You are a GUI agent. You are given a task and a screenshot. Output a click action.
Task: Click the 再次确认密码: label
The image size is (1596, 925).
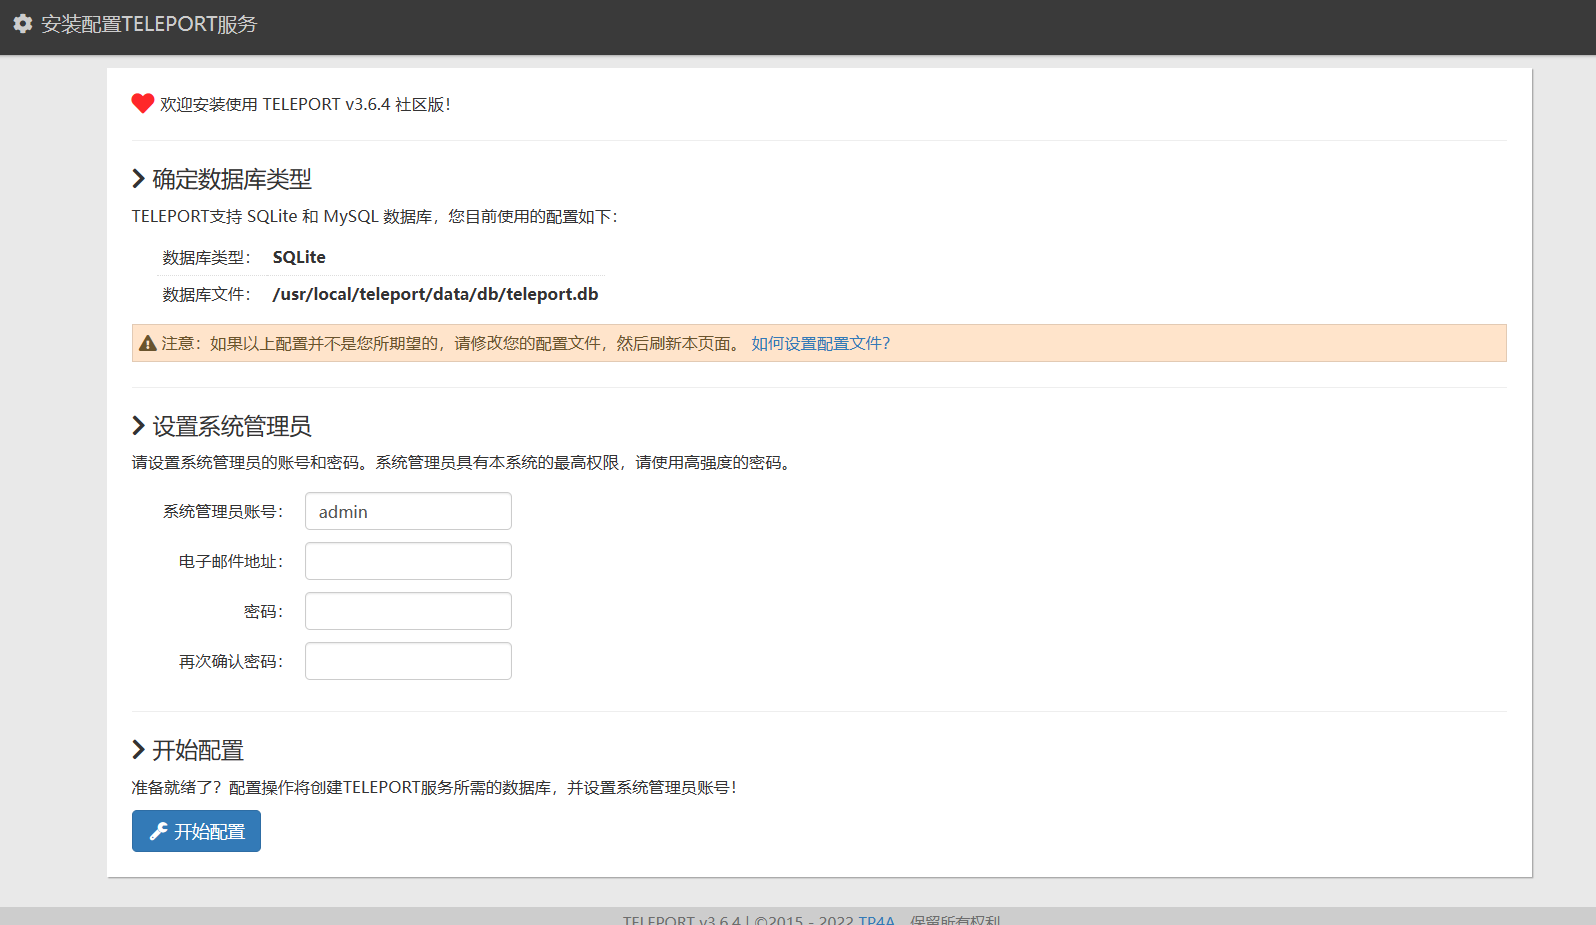click(x=232, y=662)
